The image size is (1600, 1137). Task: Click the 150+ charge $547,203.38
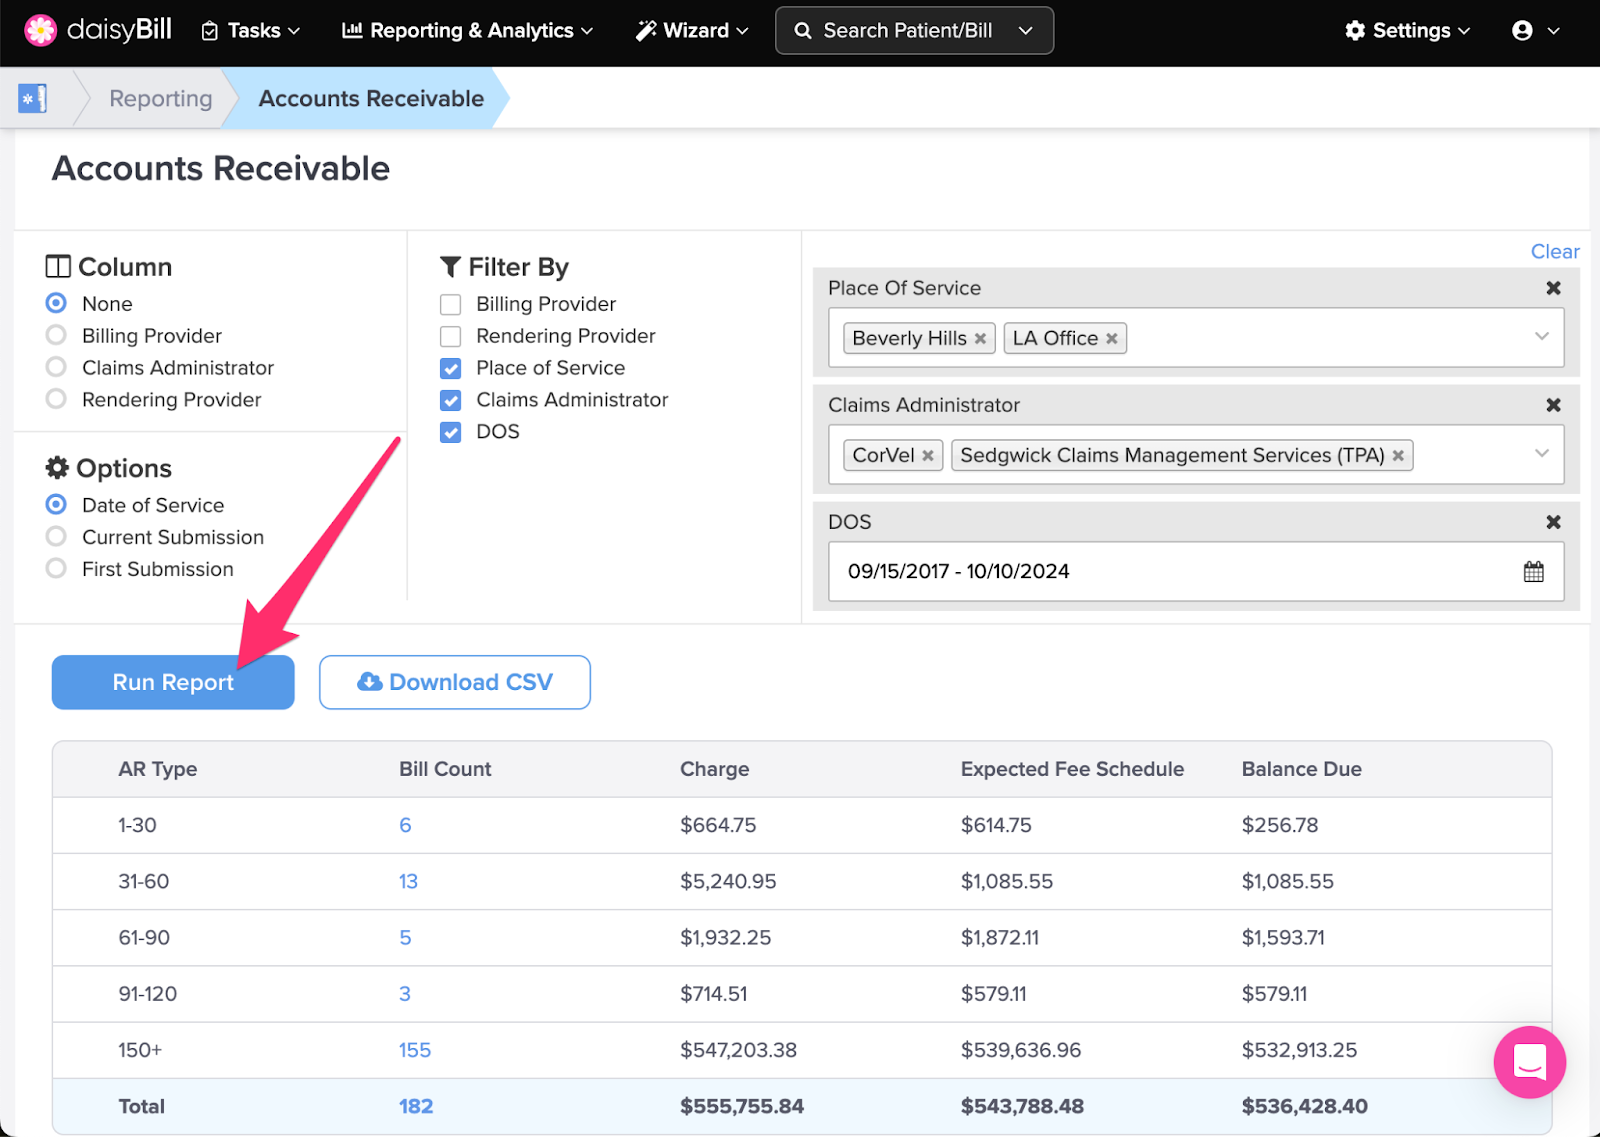pyautogui.click(x=738, y=1050)
